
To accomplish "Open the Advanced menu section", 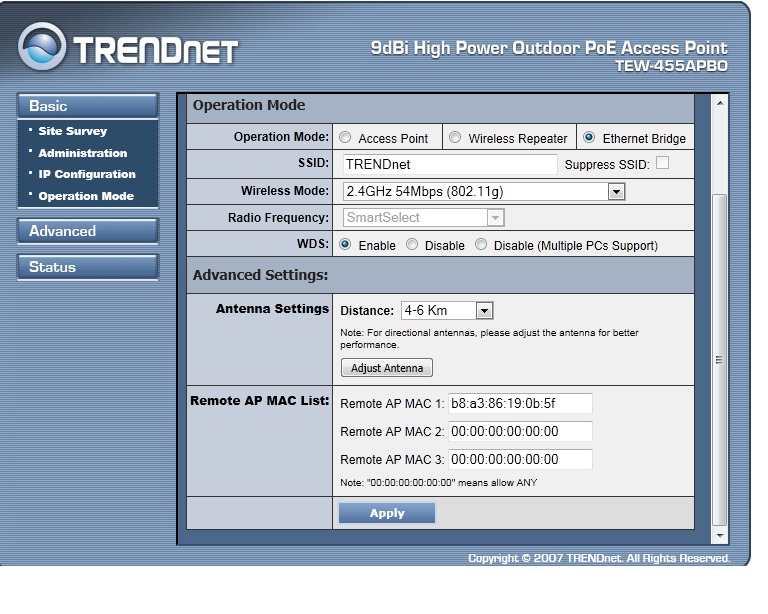I will coord(88,231).
